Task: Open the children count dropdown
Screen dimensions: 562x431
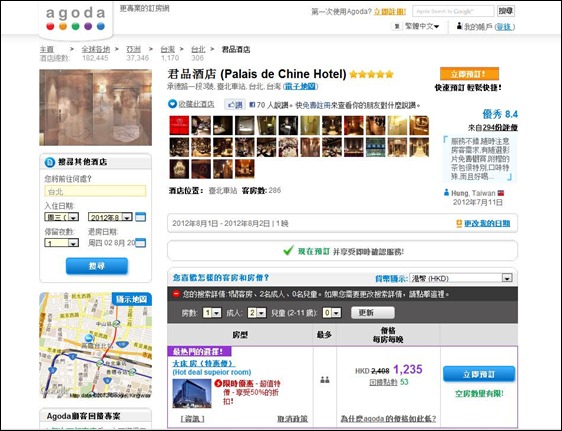Action: [332, 313]
